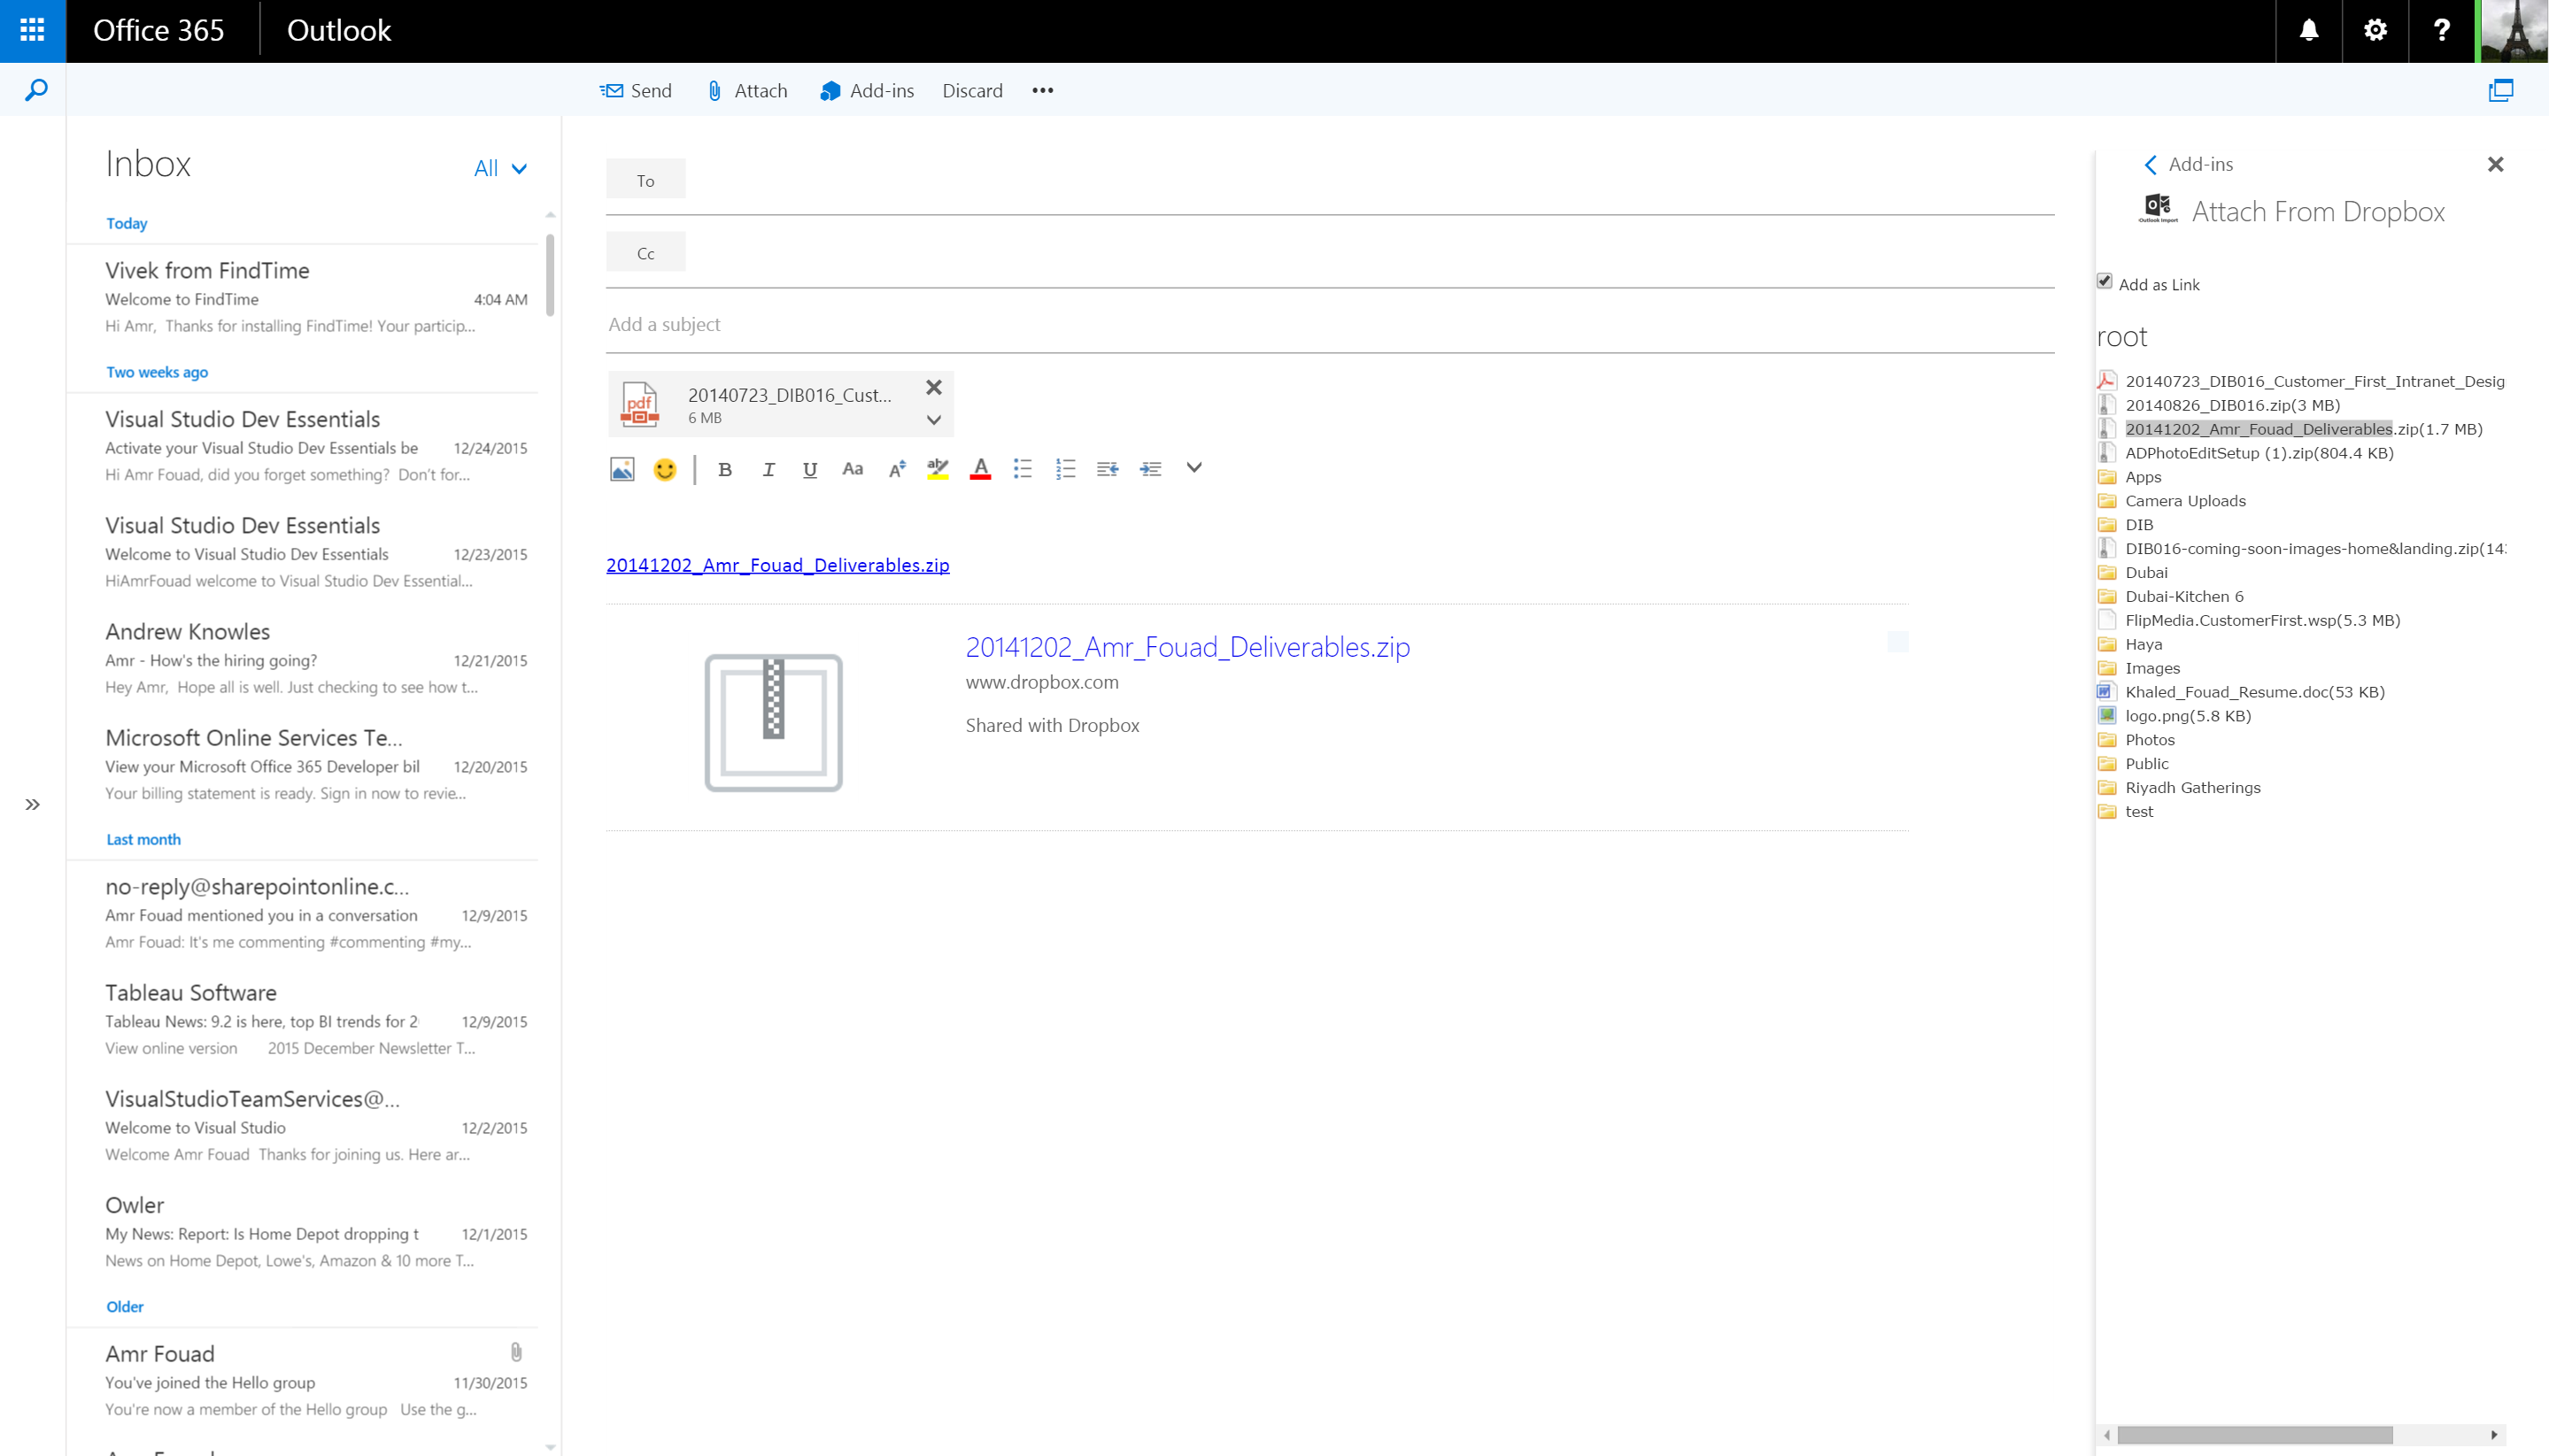Viewport: 2549px width, 1456px height.
Task: Insert a bulleted list
Action: tap(1022, 469)
